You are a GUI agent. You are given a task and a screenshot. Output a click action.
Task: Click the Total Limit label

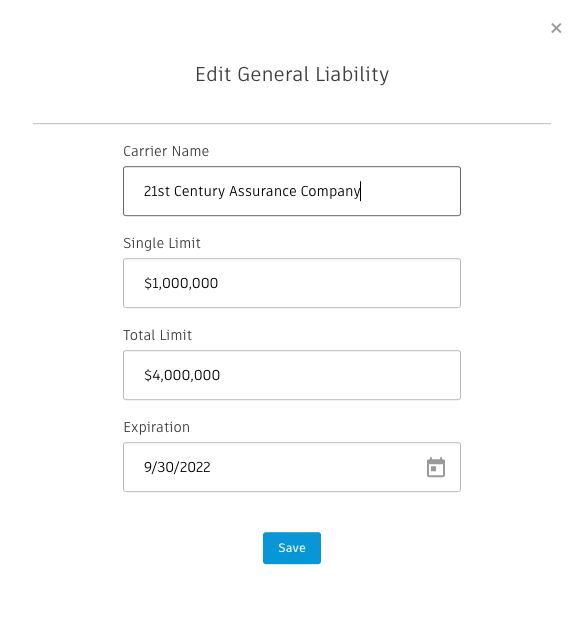click(x=158, y=335)
